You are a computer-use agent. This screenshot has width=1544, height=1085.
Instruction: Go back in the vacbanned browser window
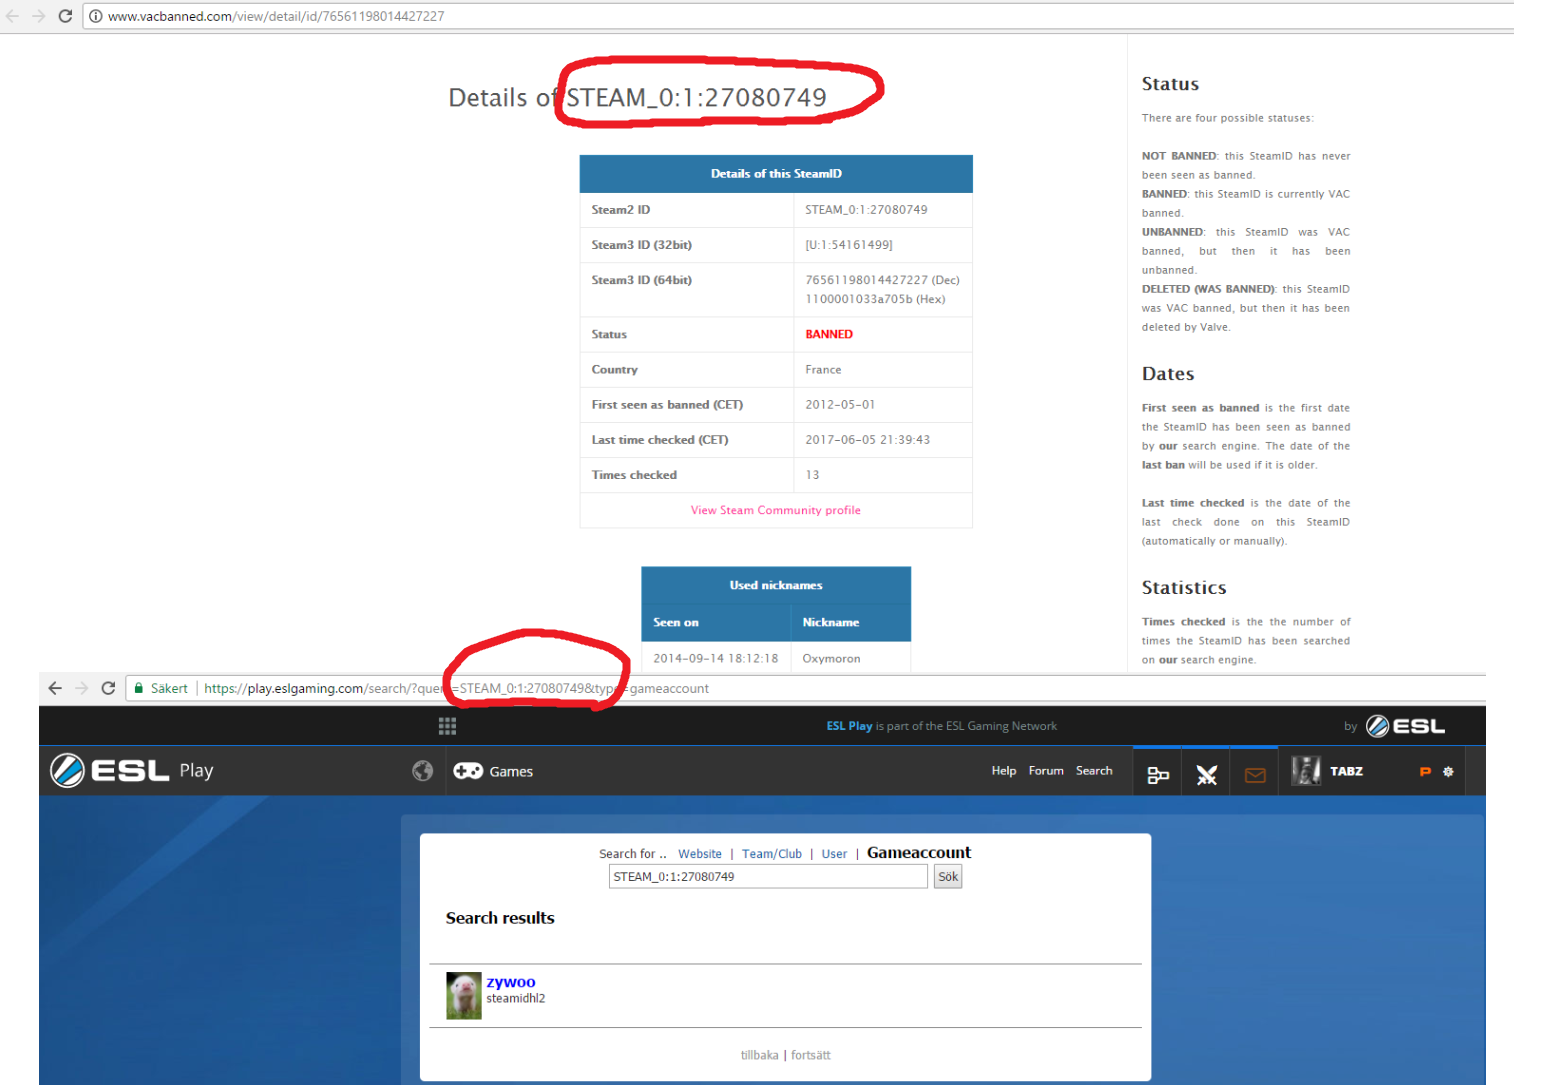pos(12,16)
